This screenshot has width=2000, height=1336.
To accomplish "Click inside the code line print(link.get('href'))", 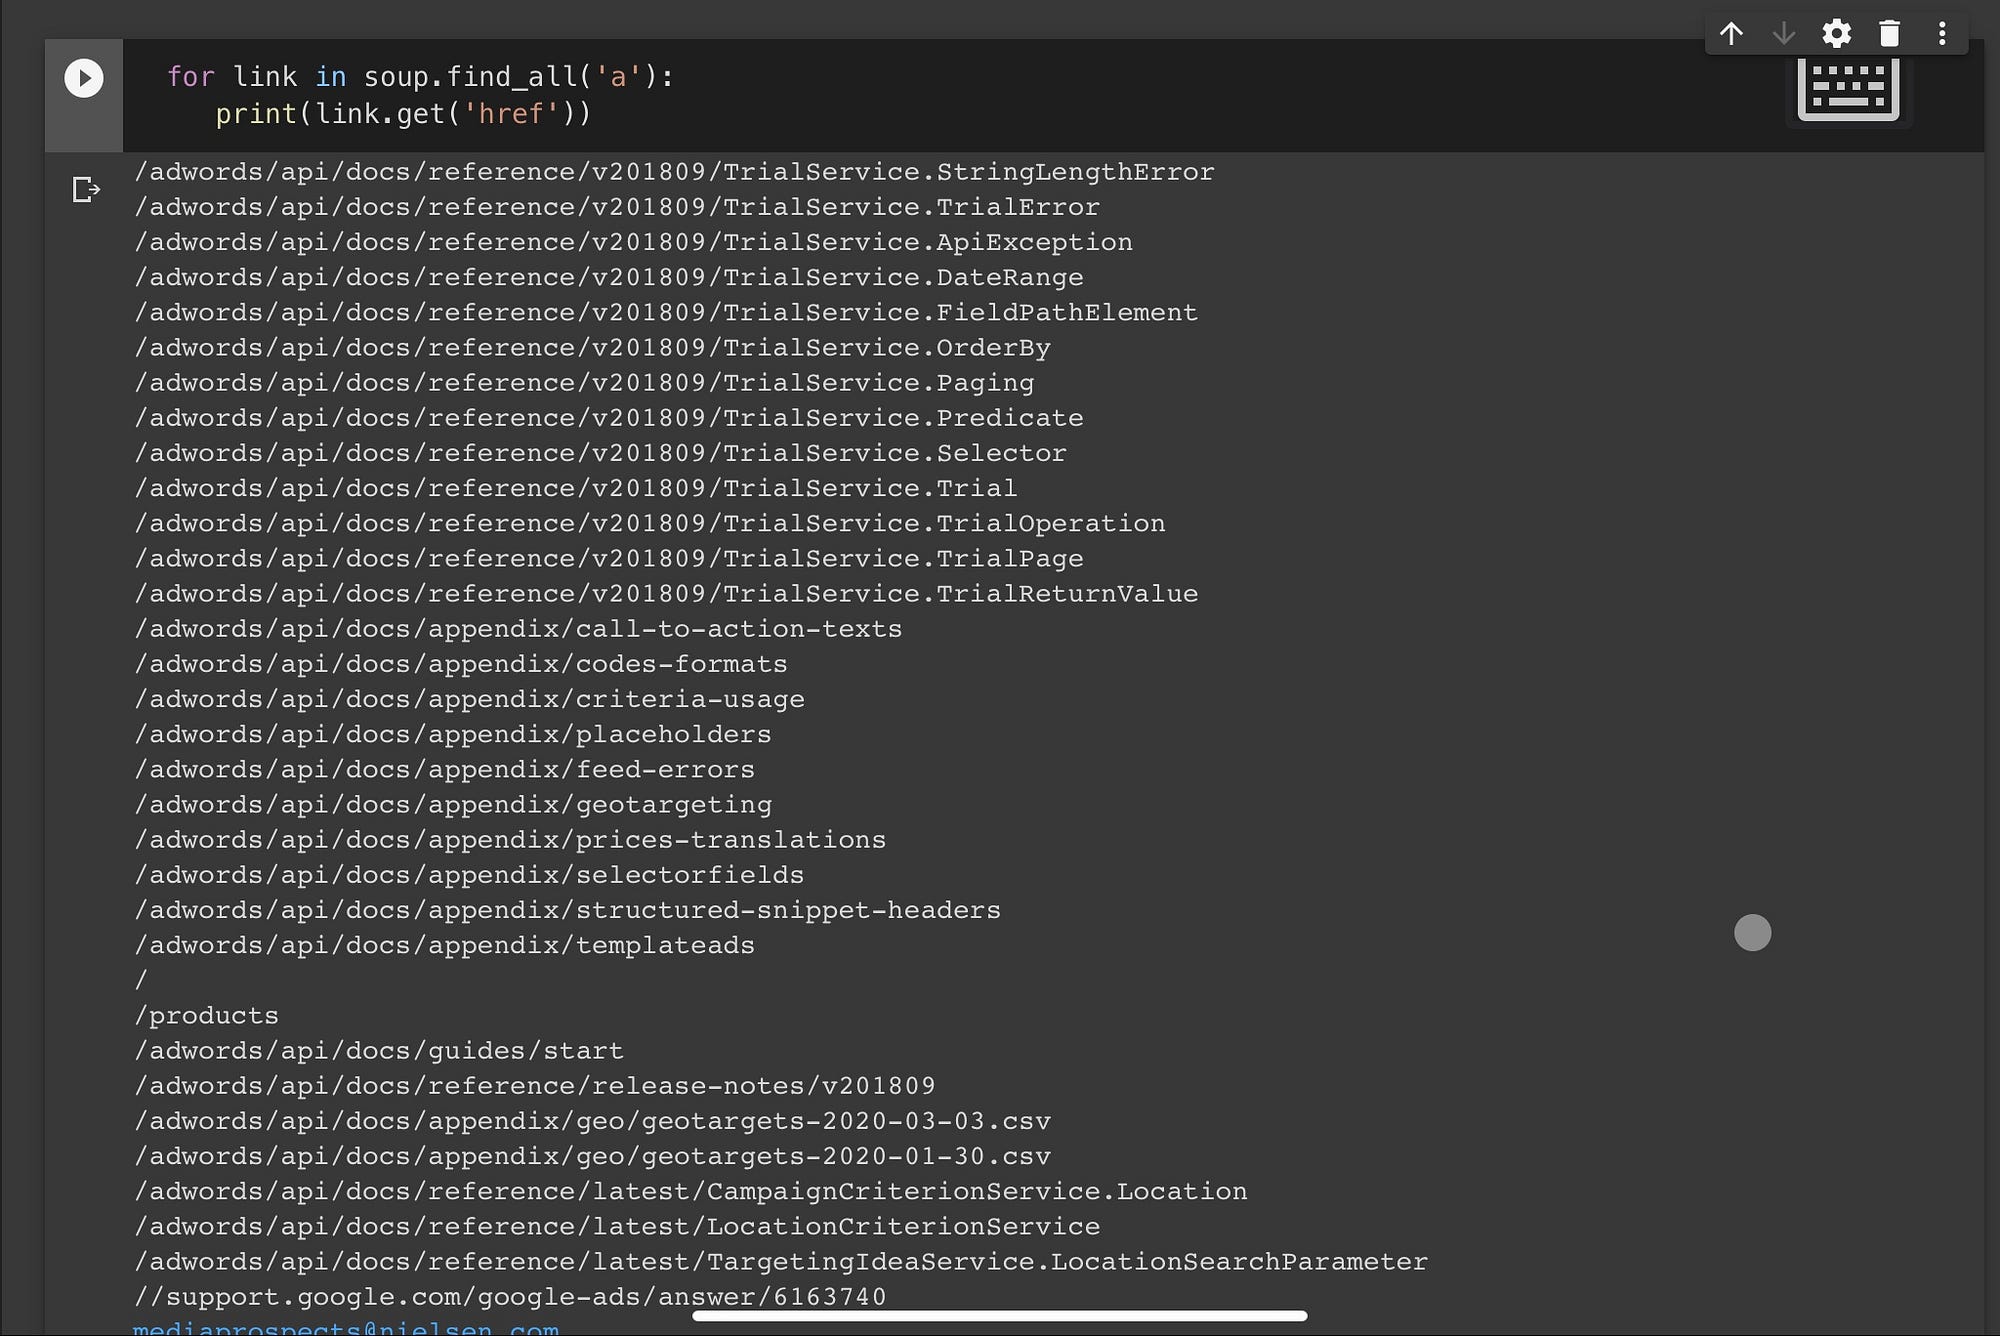I will 403,114.
